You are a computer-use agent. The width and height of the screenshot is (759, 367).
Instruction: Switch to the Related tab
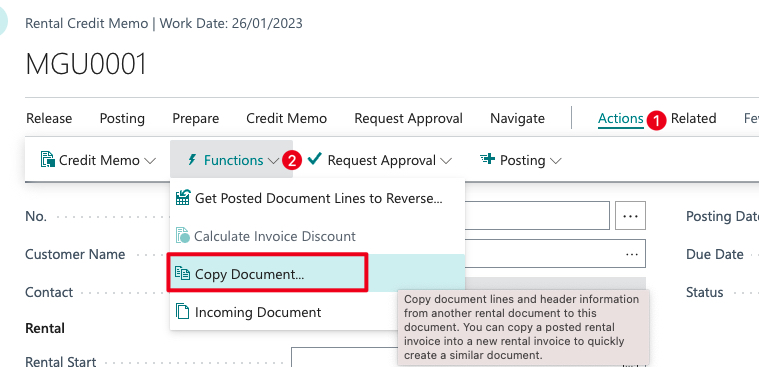click(693, 119)
